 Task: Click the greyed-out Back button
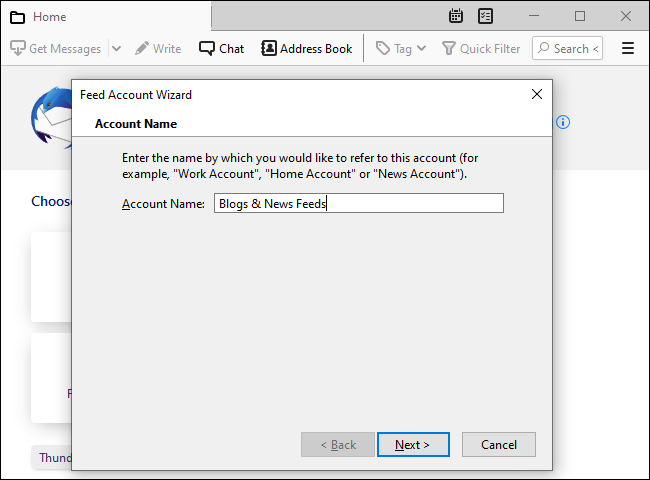[336, 445]
